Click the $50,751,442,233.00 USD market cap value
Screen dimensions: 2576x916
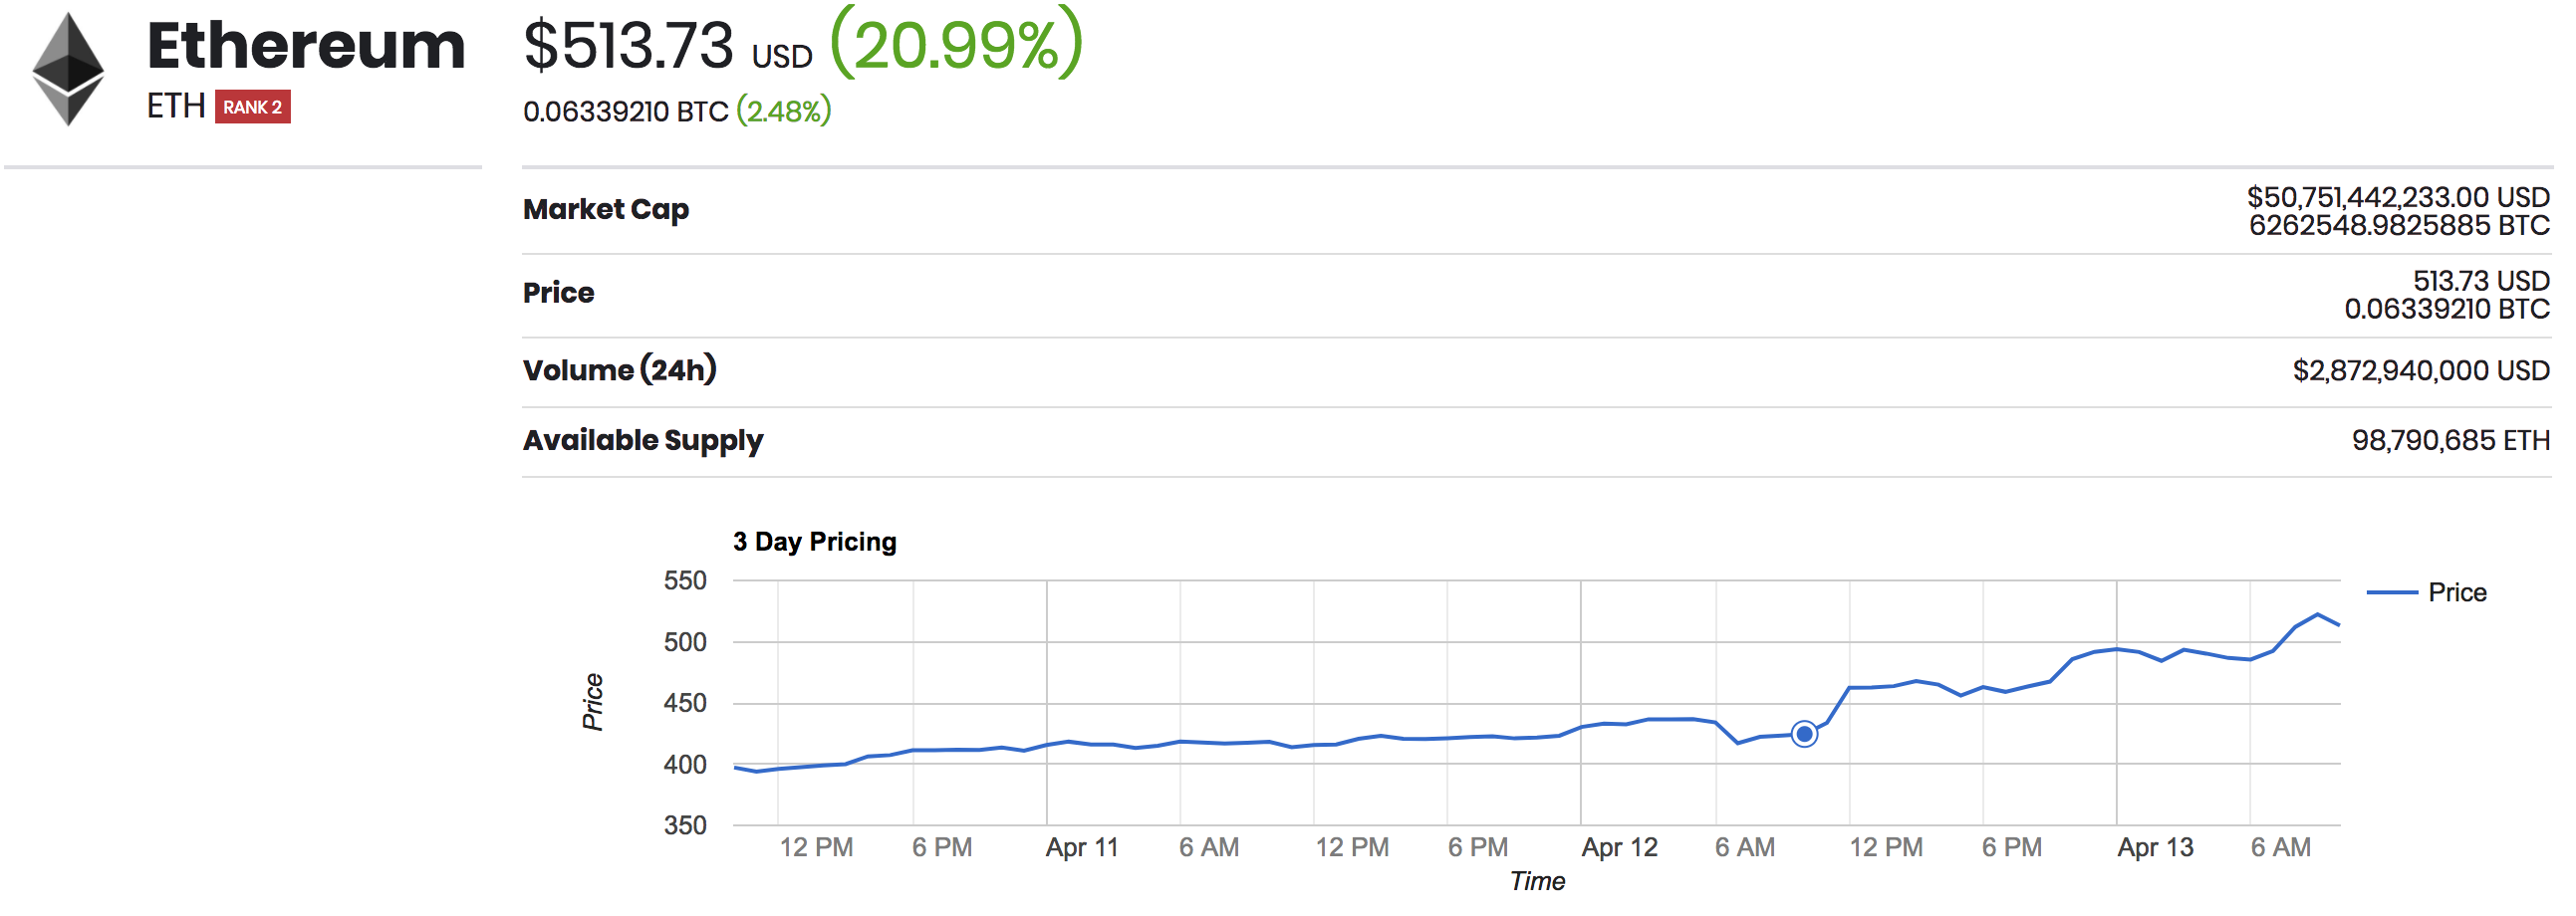pyautogui.click(x=2398, y=197)
